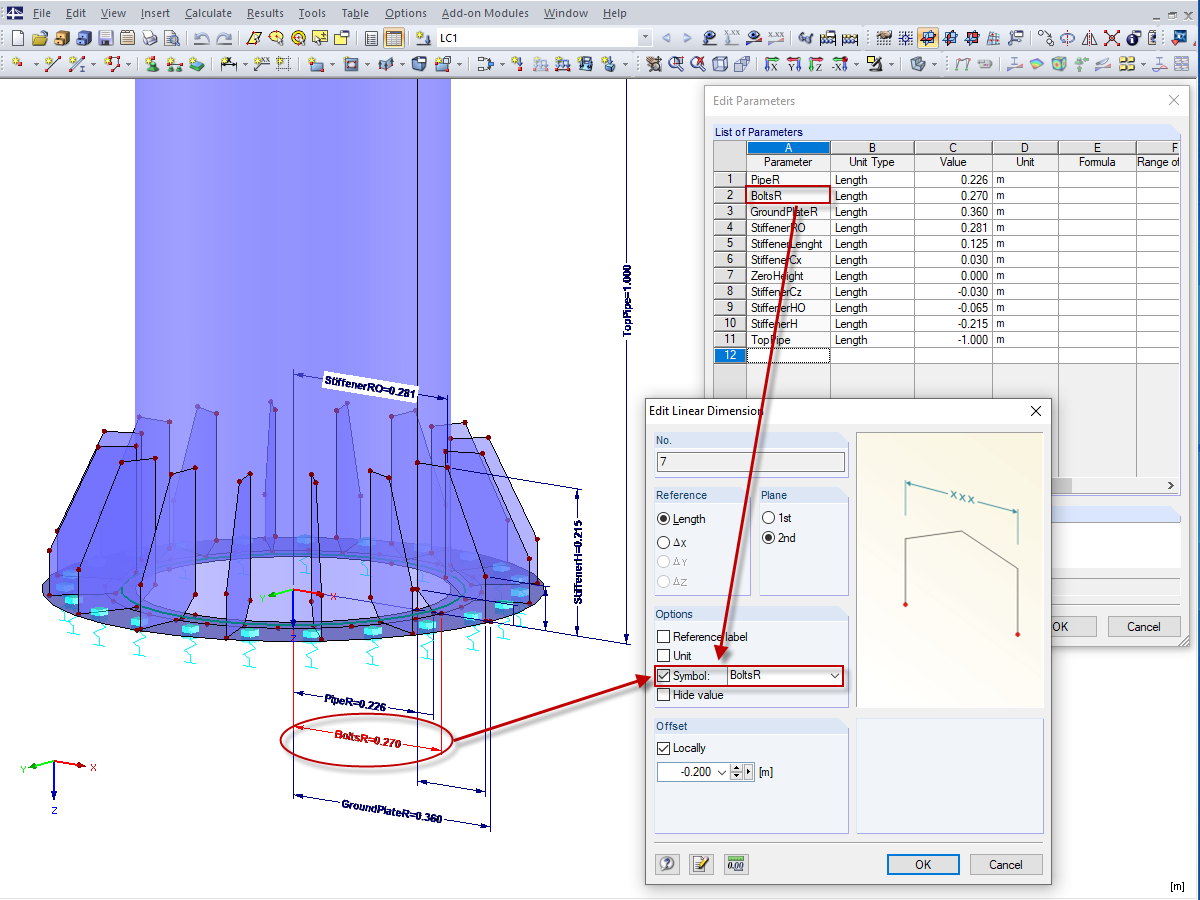
Task: Click the colored results cube icon
Action: [1057, 63]
